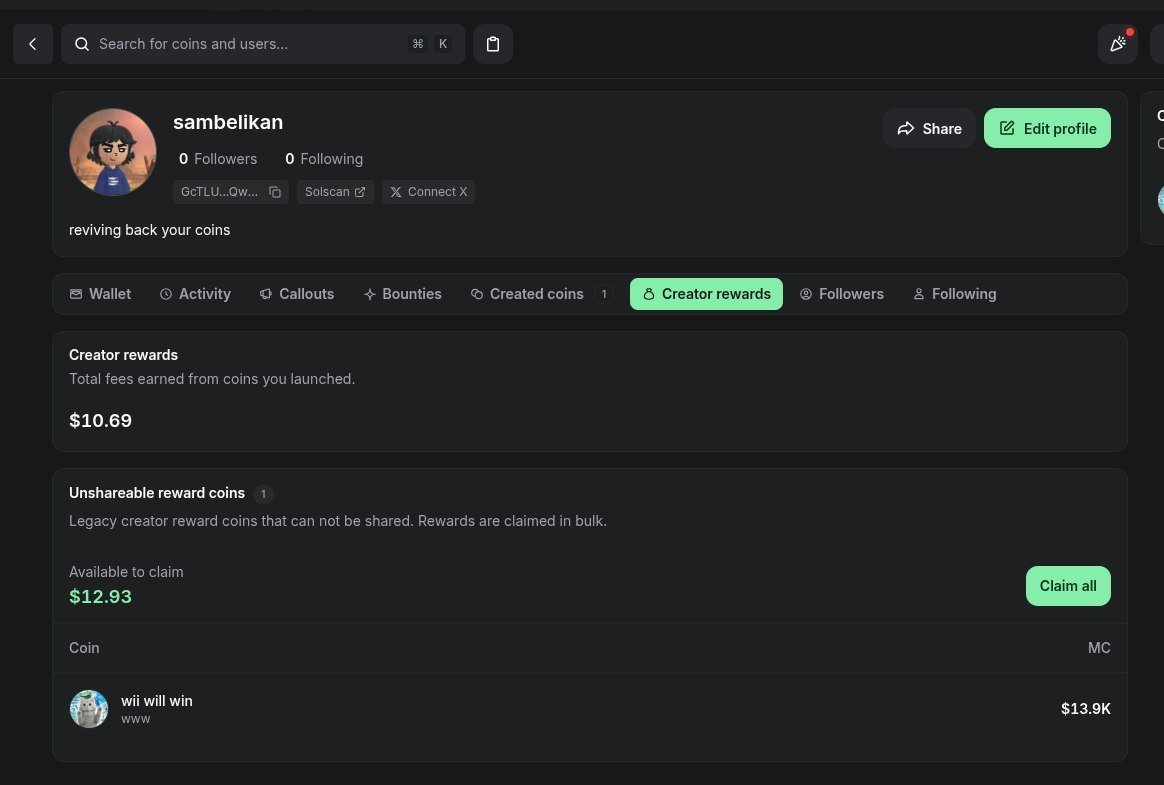This screenshot has width=1164, height=785.
Task: Focus the coin and user search field
Action: click(263, 44)
